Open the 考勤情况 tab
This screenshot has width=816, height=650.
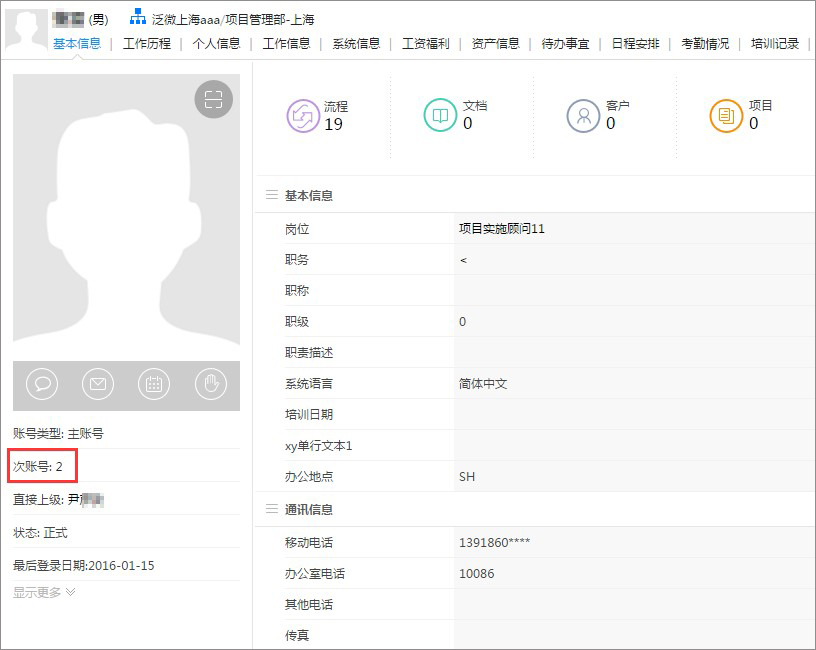[x=705, y=43]
